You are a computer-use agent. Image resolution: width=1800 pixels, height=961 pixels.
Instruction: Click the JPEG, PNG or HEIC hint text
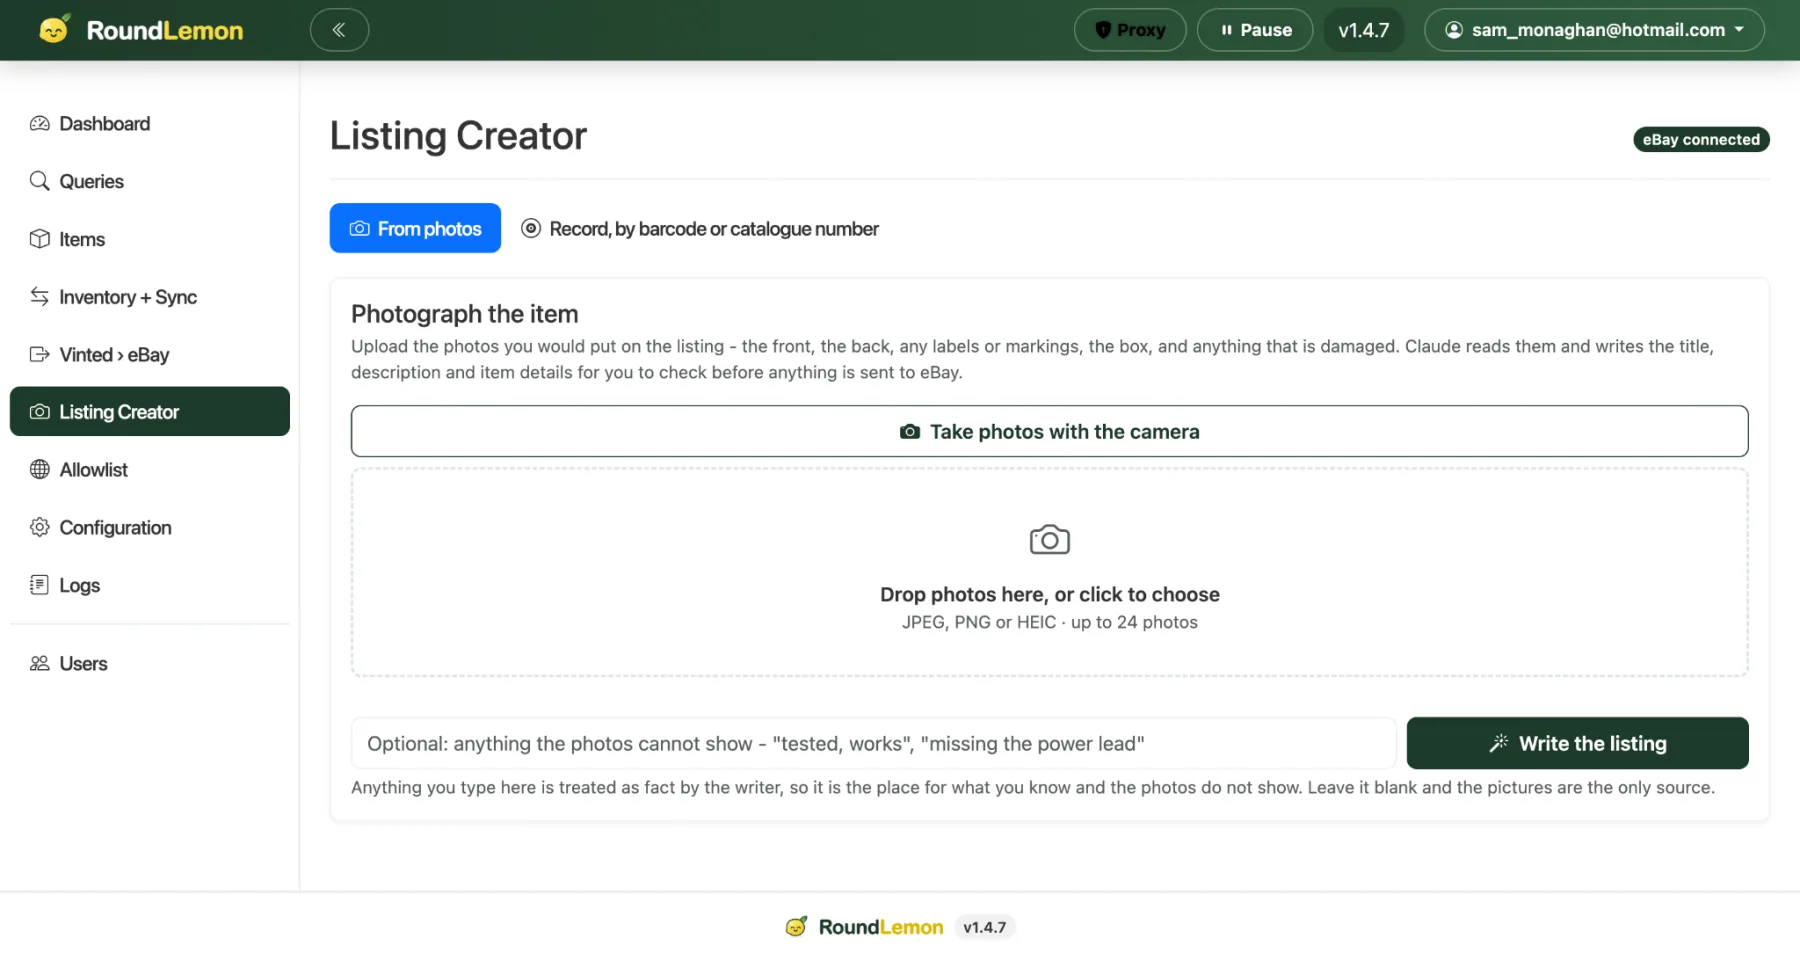pos(1050,622)
